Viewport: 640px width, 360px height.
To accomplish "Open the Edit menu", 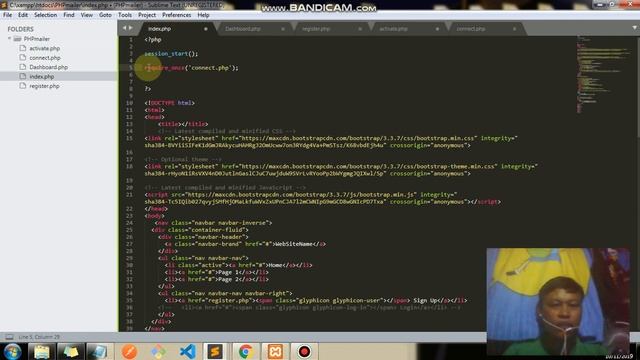I will click(23, 15).
